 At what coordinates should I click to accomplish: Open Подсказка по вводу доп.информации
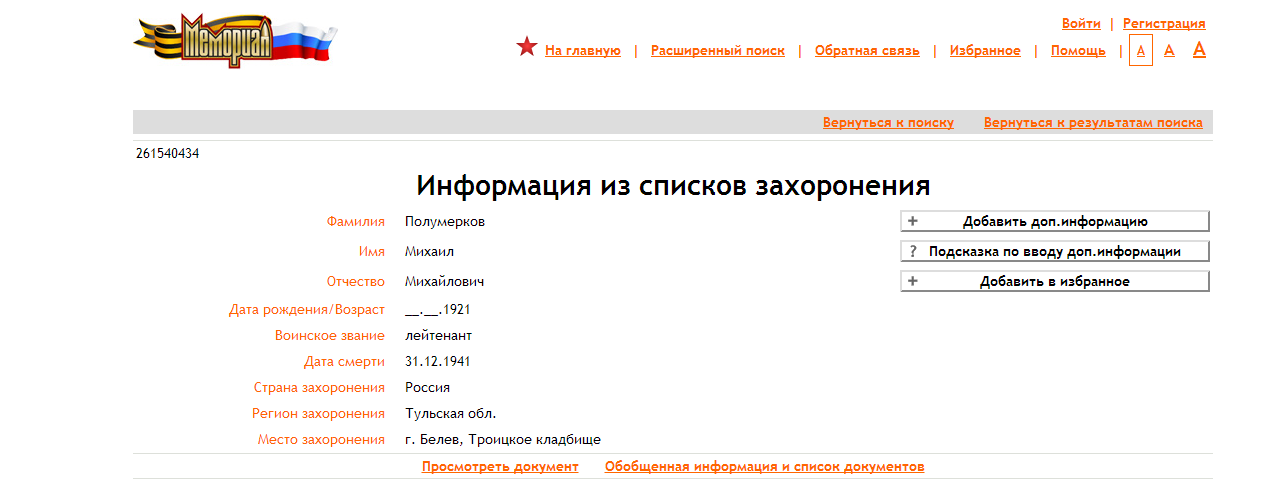tap(1055, 252)
